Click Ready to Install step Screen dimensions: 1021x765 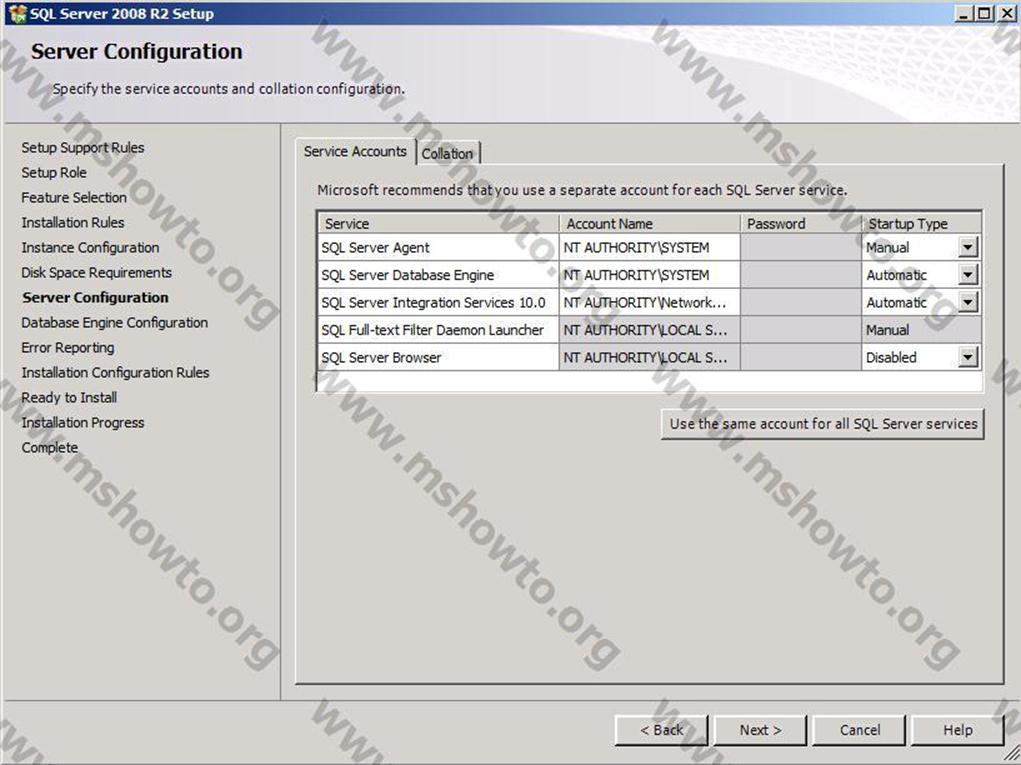[x=69, y=397]
